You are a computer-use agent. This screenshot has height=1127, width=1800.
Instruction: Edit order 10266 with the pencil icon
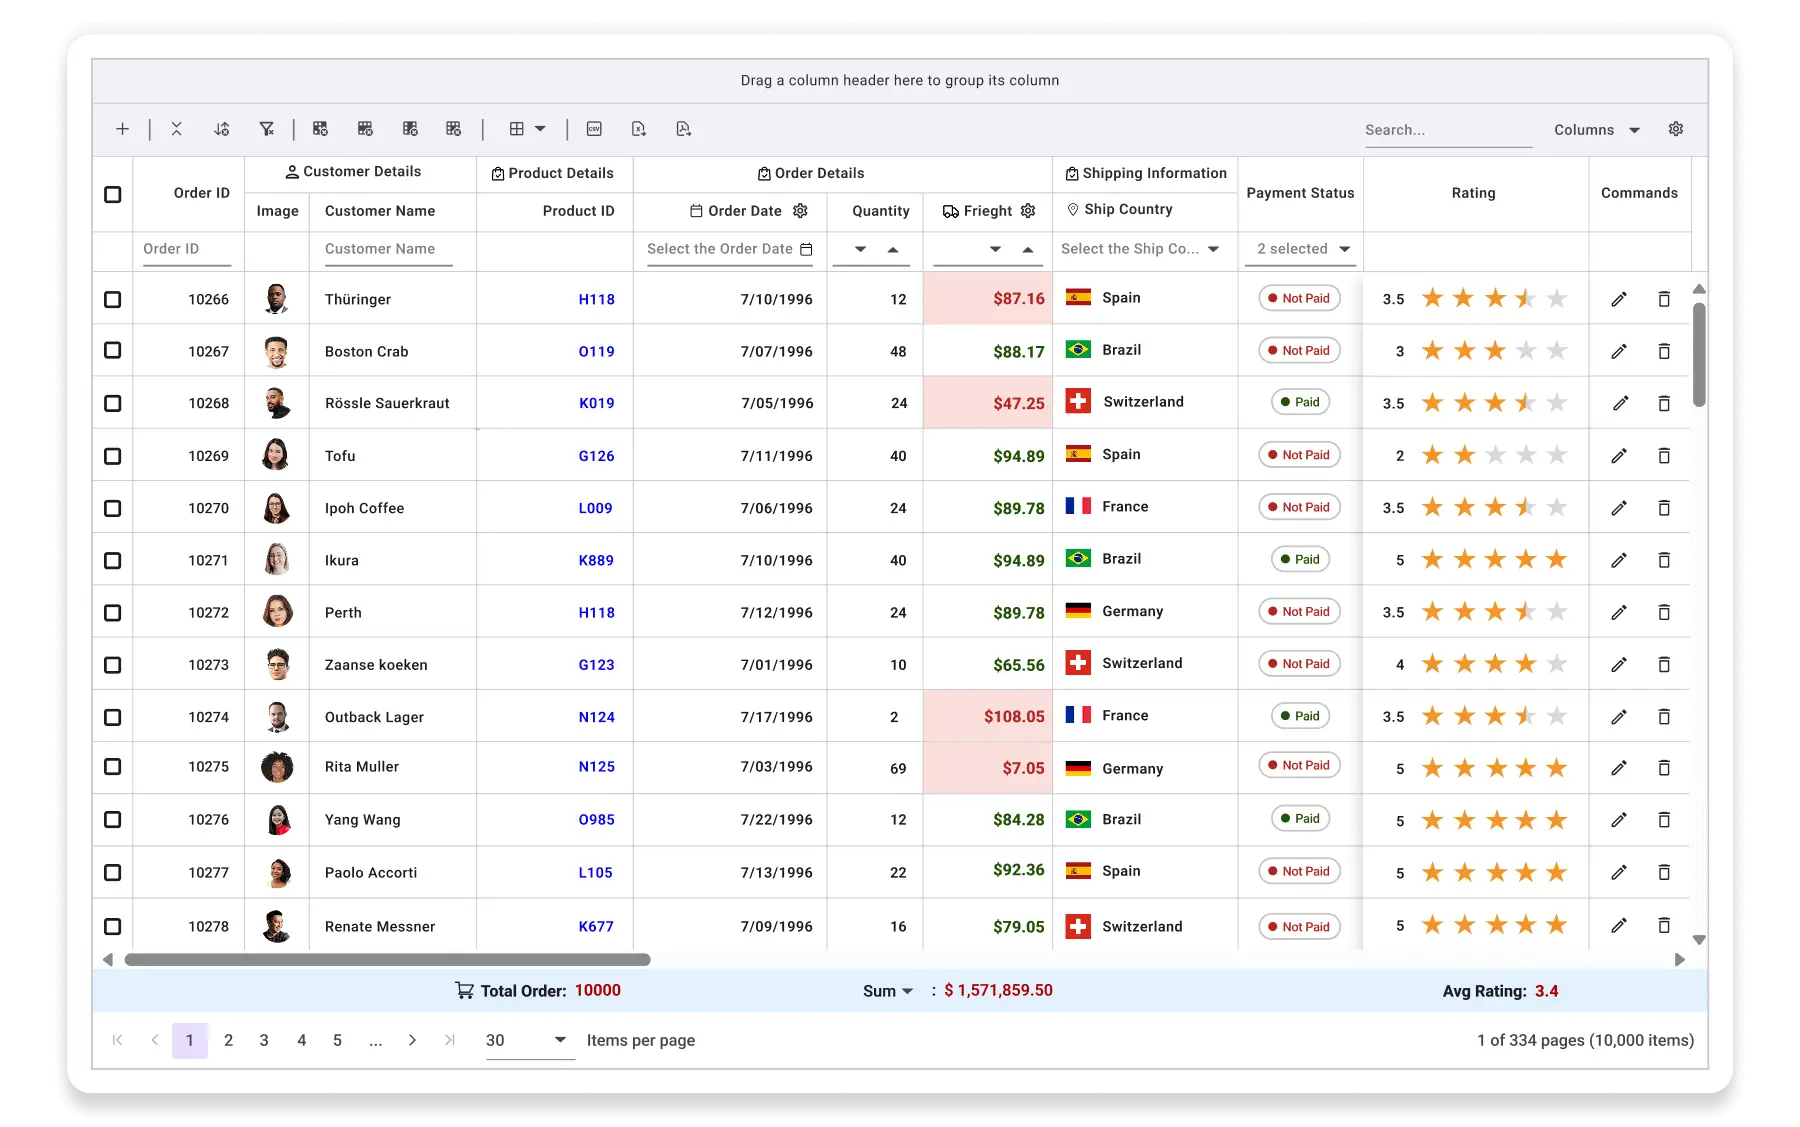click(x=1619, y=299)
